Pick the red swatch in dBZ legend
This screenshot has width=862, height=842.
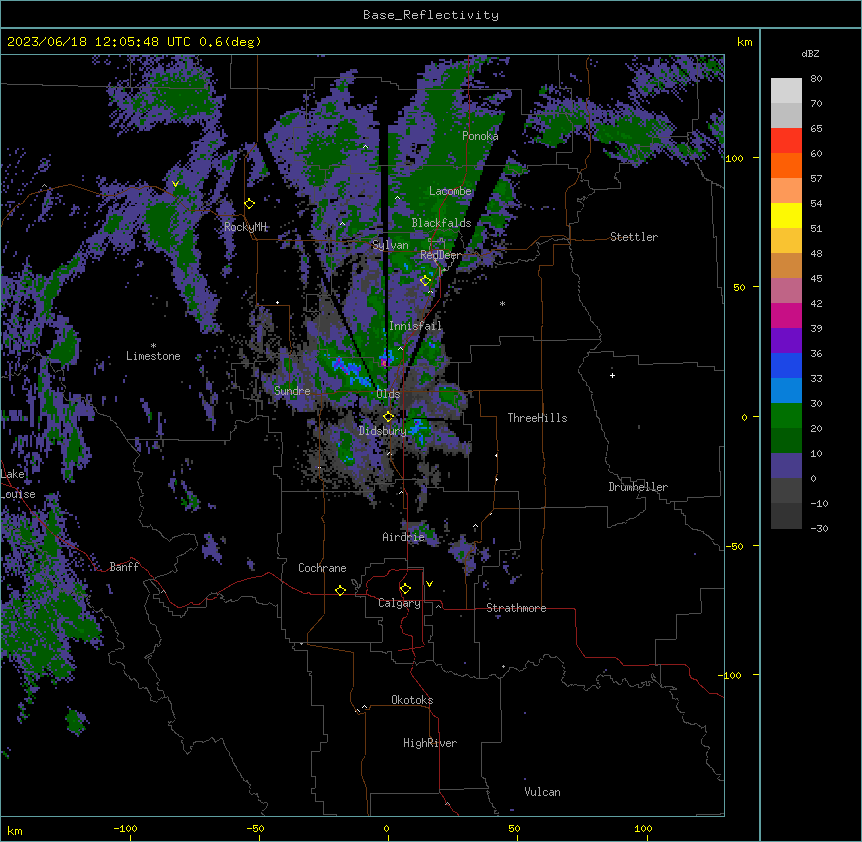click(786, 140)
